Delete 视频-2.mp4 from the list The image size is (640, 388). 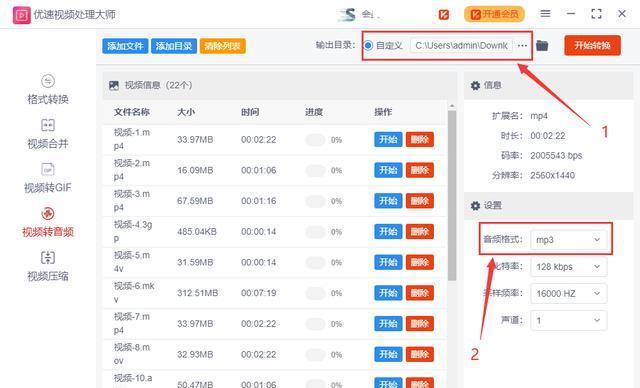coord(420,170)
